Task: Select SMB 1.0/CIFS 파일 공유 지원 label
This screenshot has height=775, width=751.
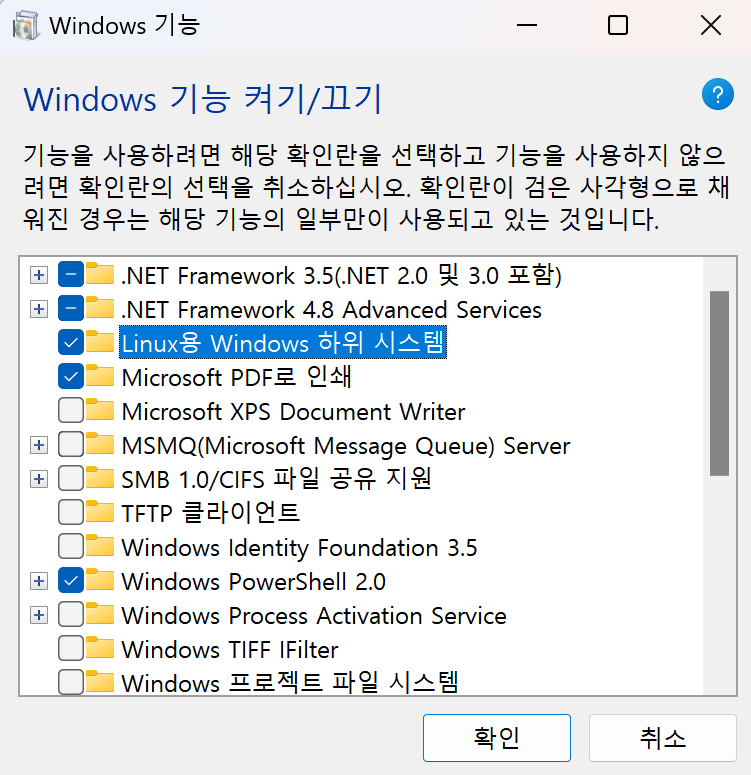Action: click(x=276, y=479)
